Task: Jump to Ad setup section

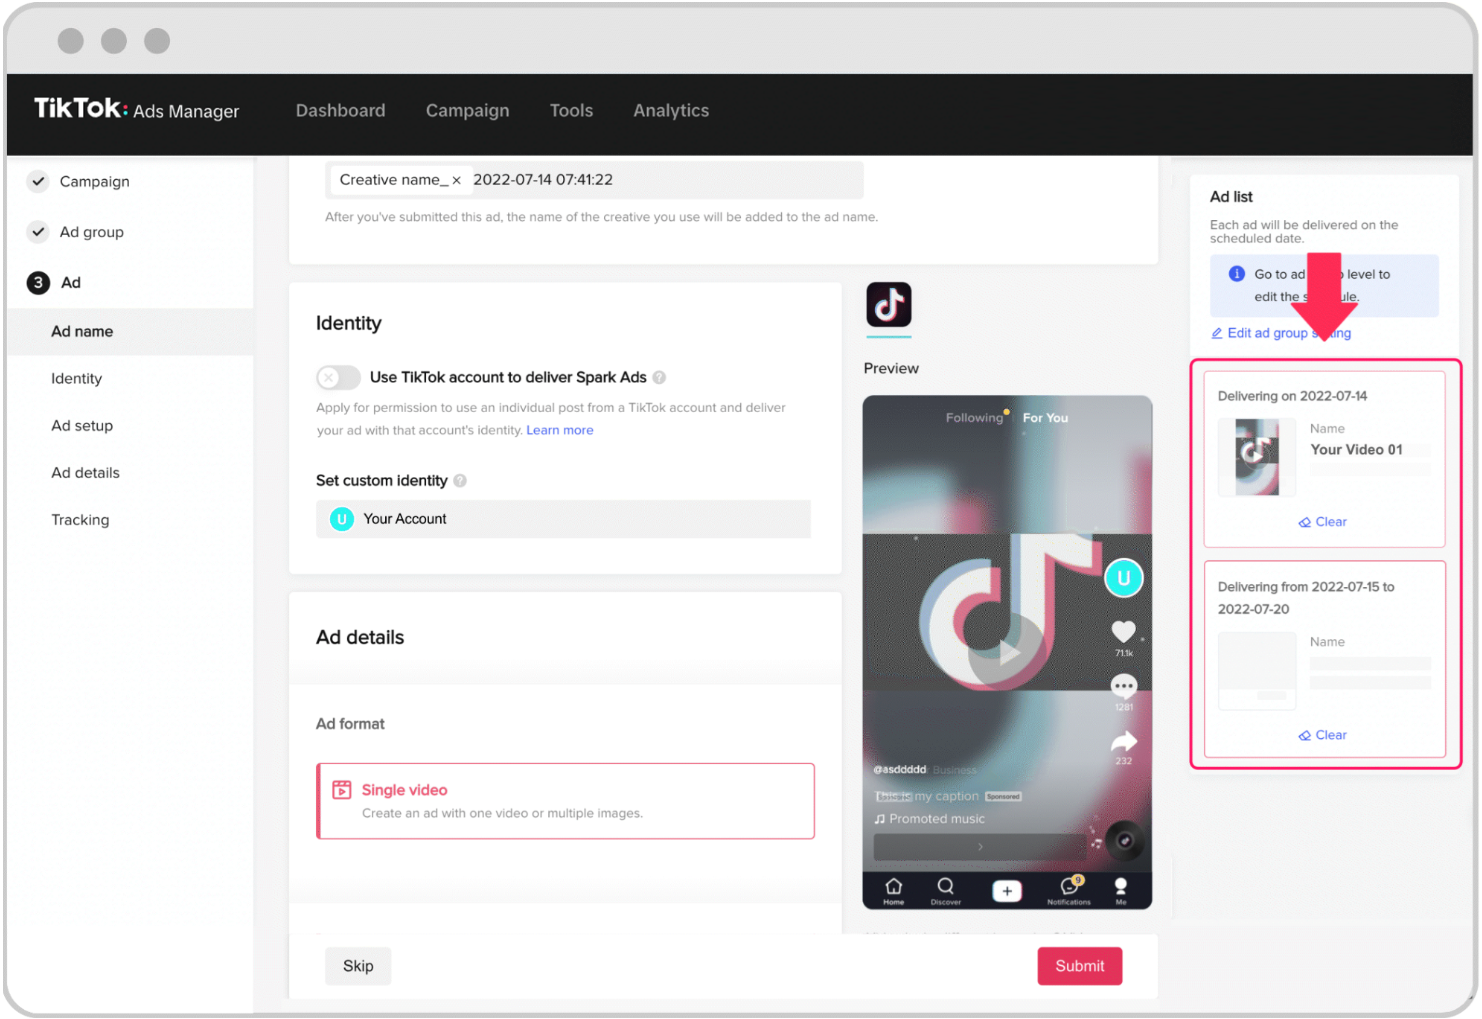Action: pos(82,425)
